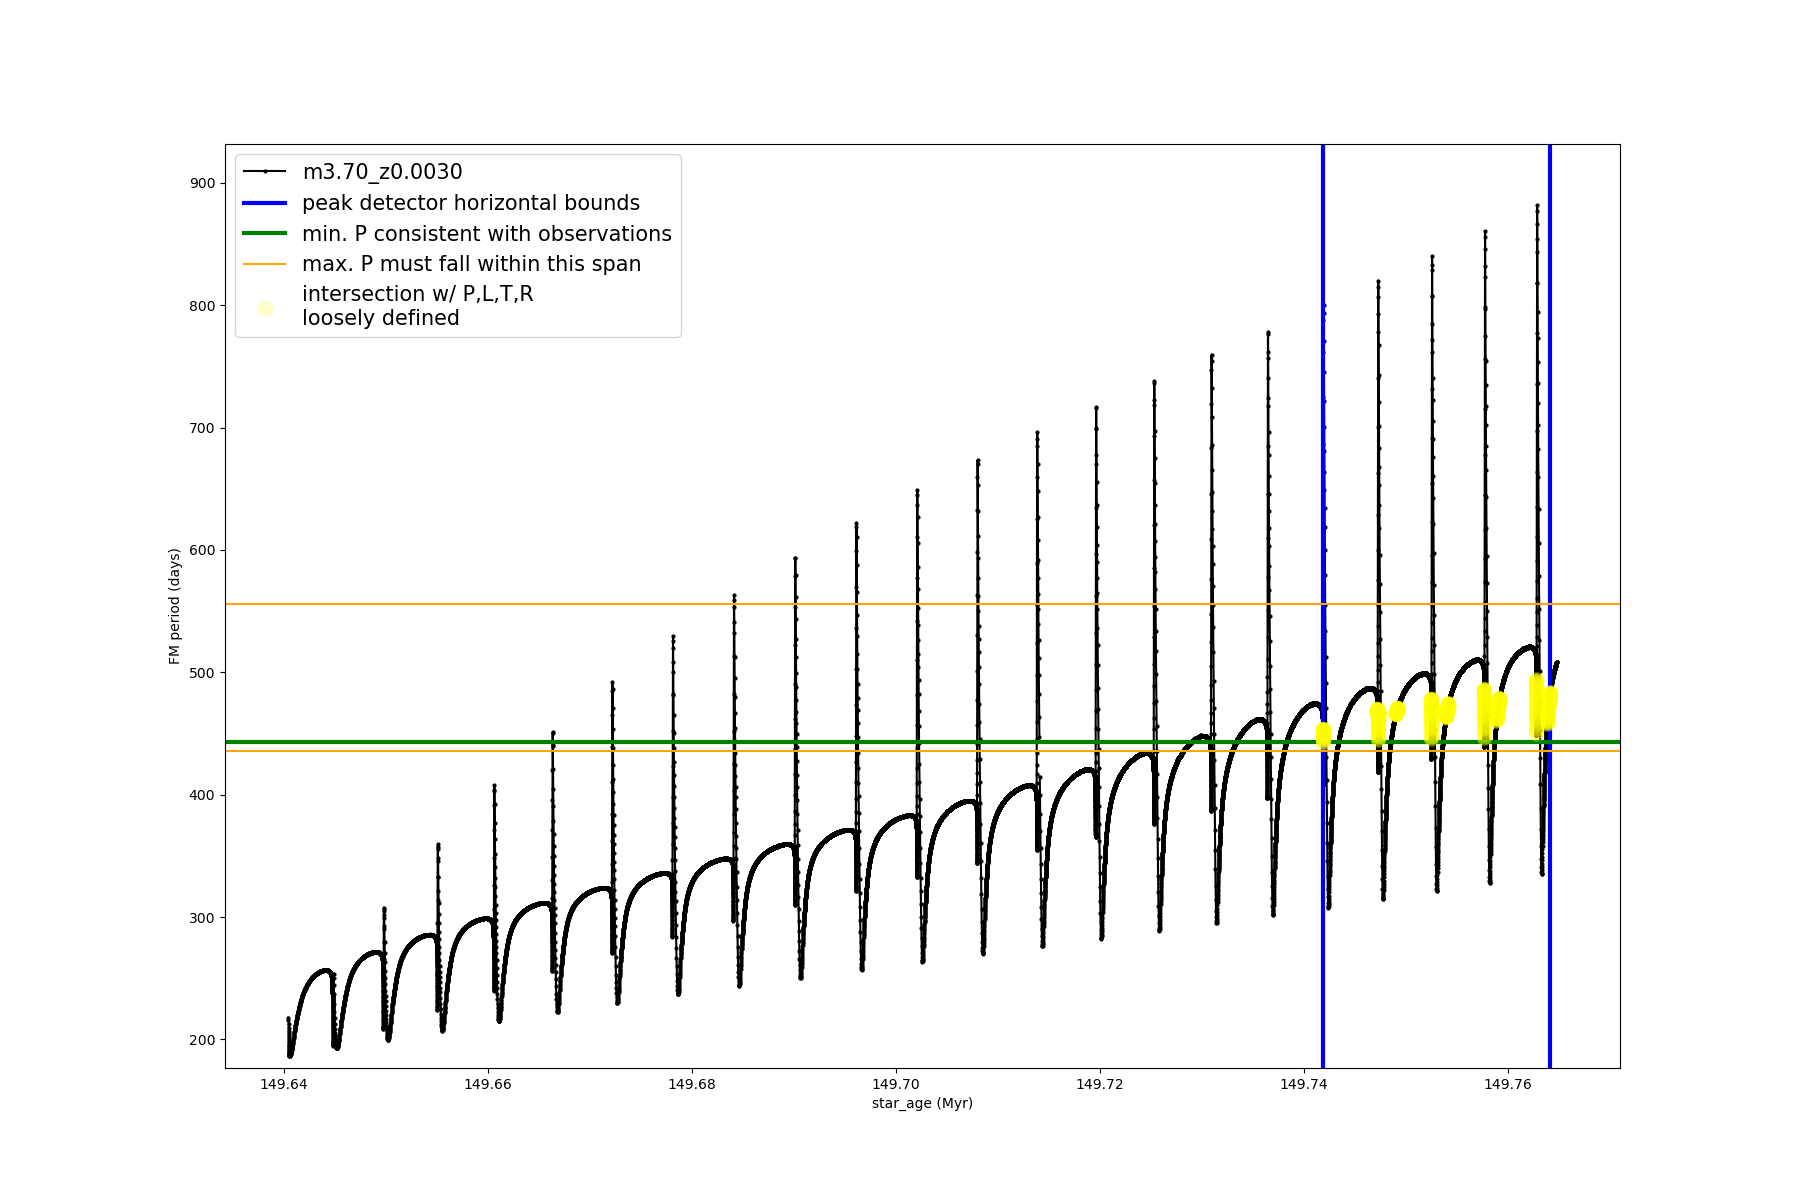This screenshot has width=1800, height=1200.
Task: Click the blue line swatch in legend
Action: pos(265,203)
